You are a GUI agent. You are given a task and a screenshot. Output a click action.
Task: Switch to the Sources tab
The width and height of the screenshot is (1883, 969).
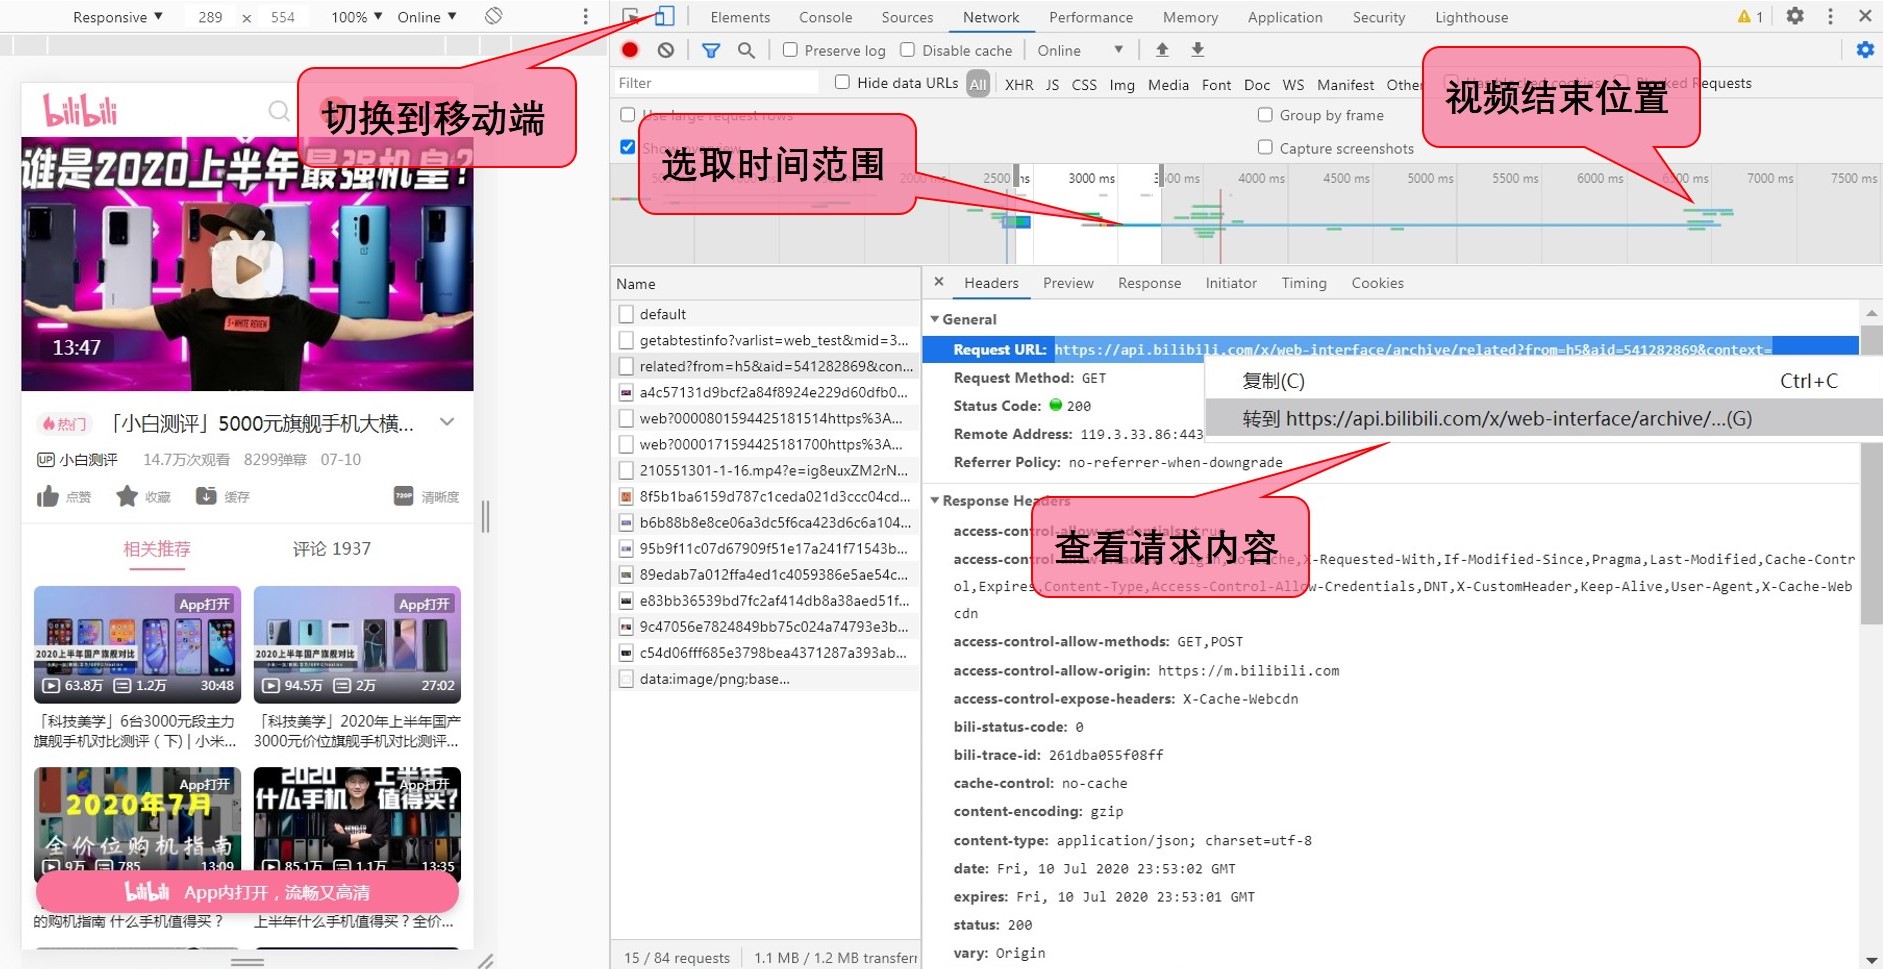point(907,17)
